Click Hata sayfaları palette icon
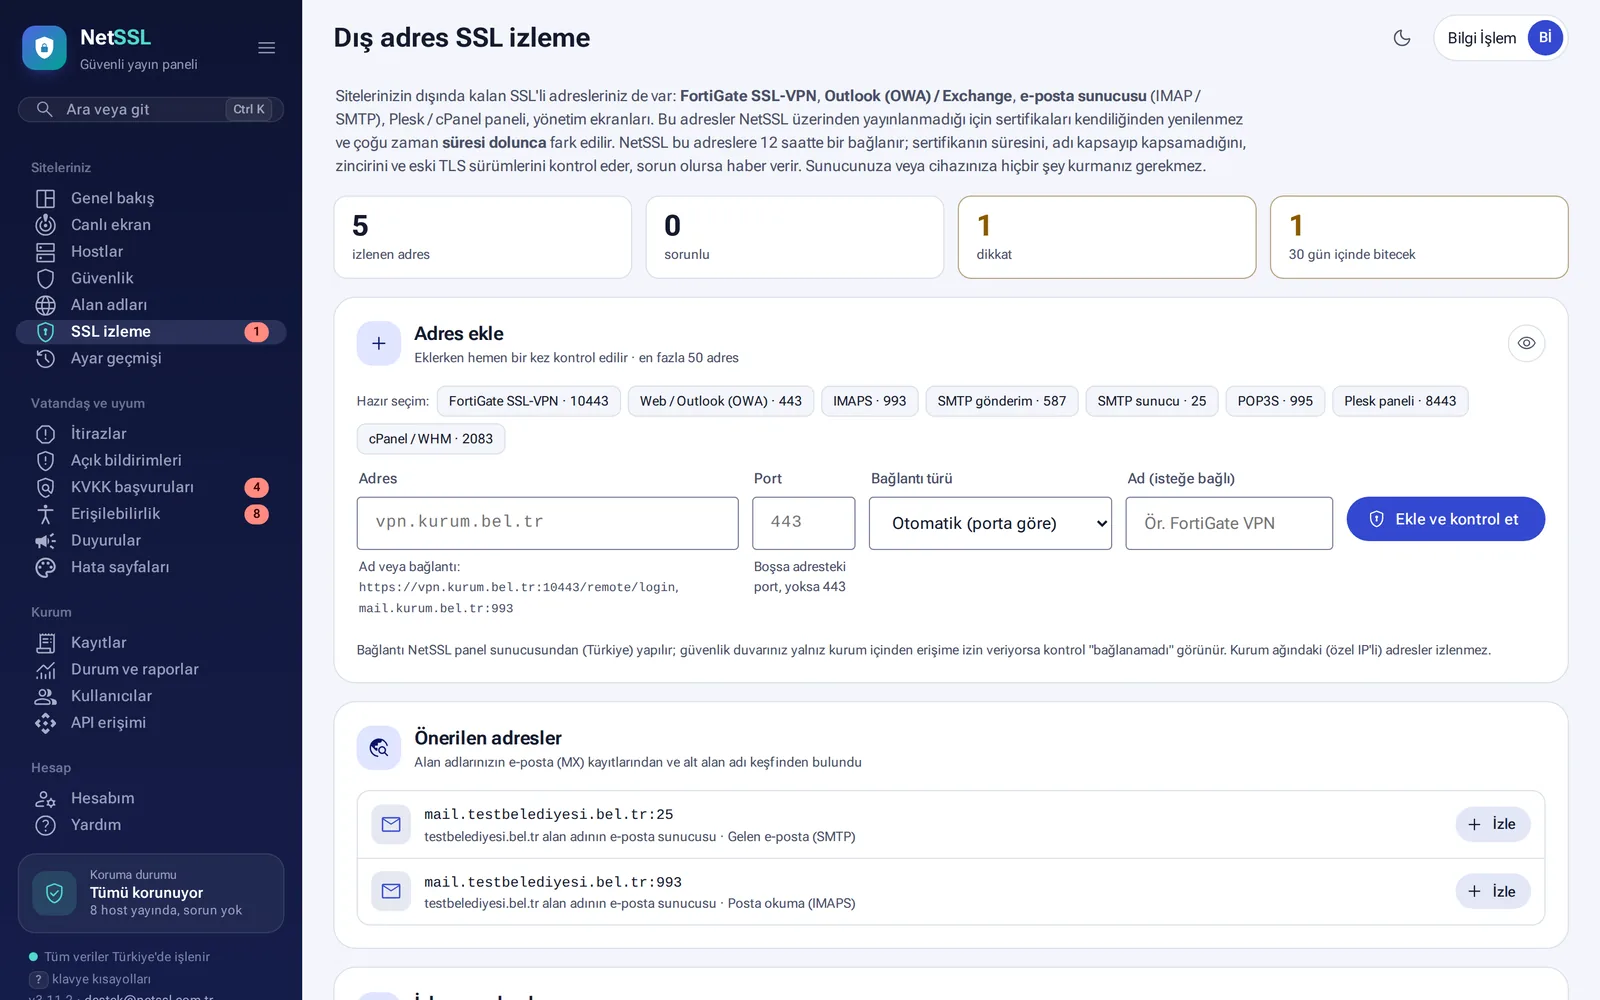The image size is (1600, 1000). tap(46, 567)
